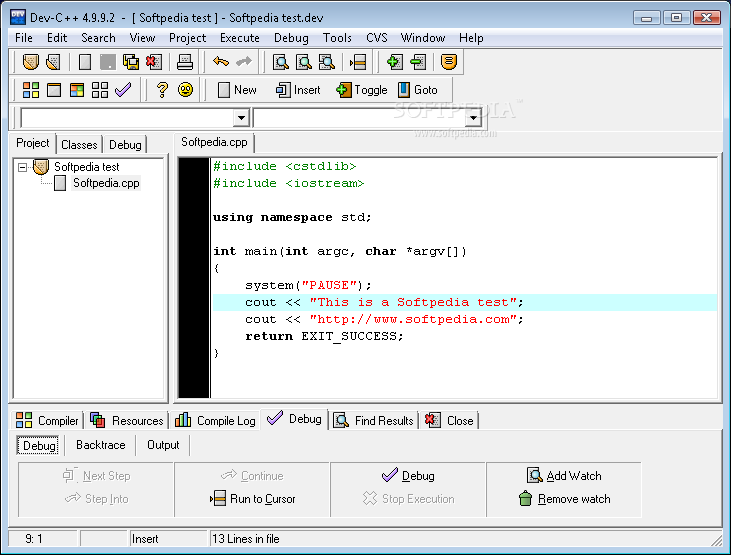Screen dimensions: 731x555
Task: Click the Debug checkmark toolbar icon
Action: pyautogui.click(x=123, y=90)
